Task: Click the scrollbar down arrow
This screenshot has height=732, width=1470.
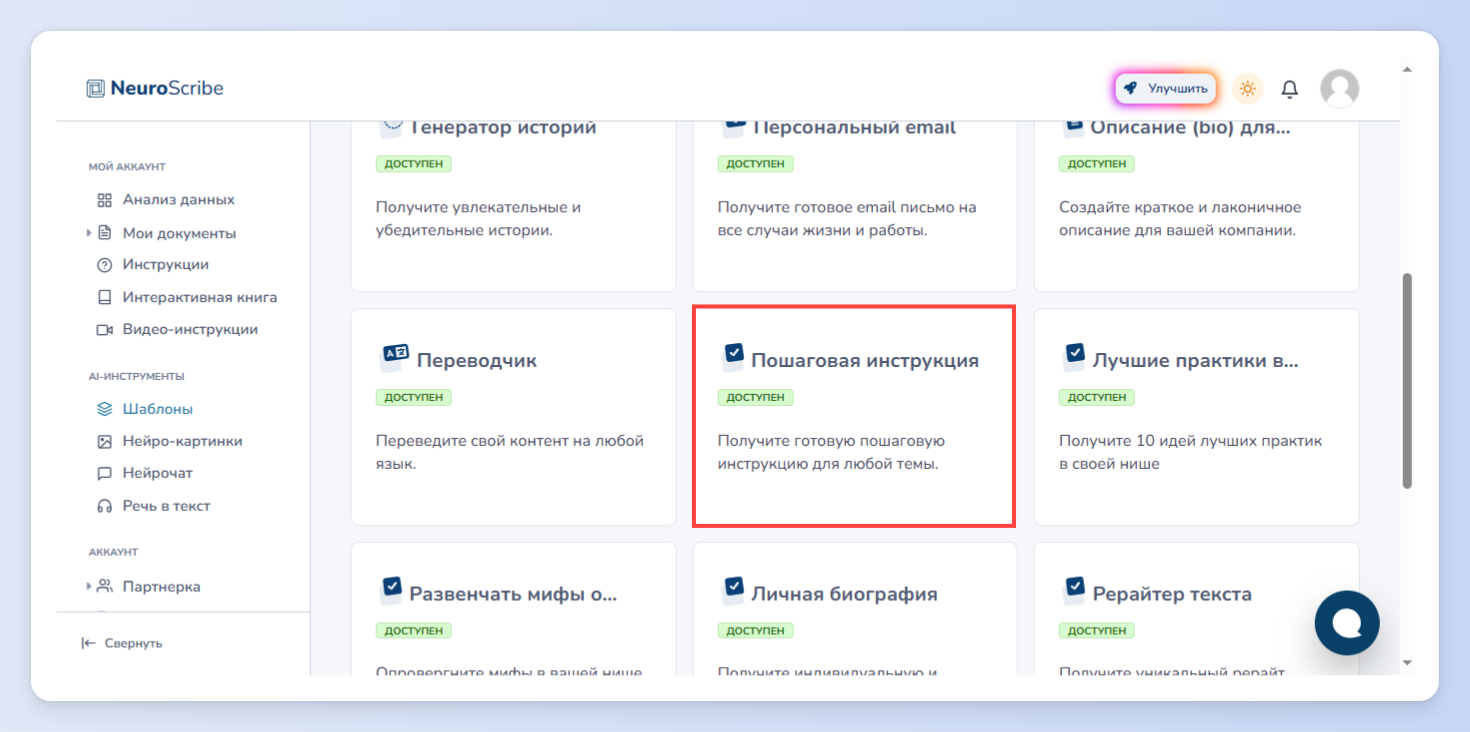Action: tap(1407, 662)
